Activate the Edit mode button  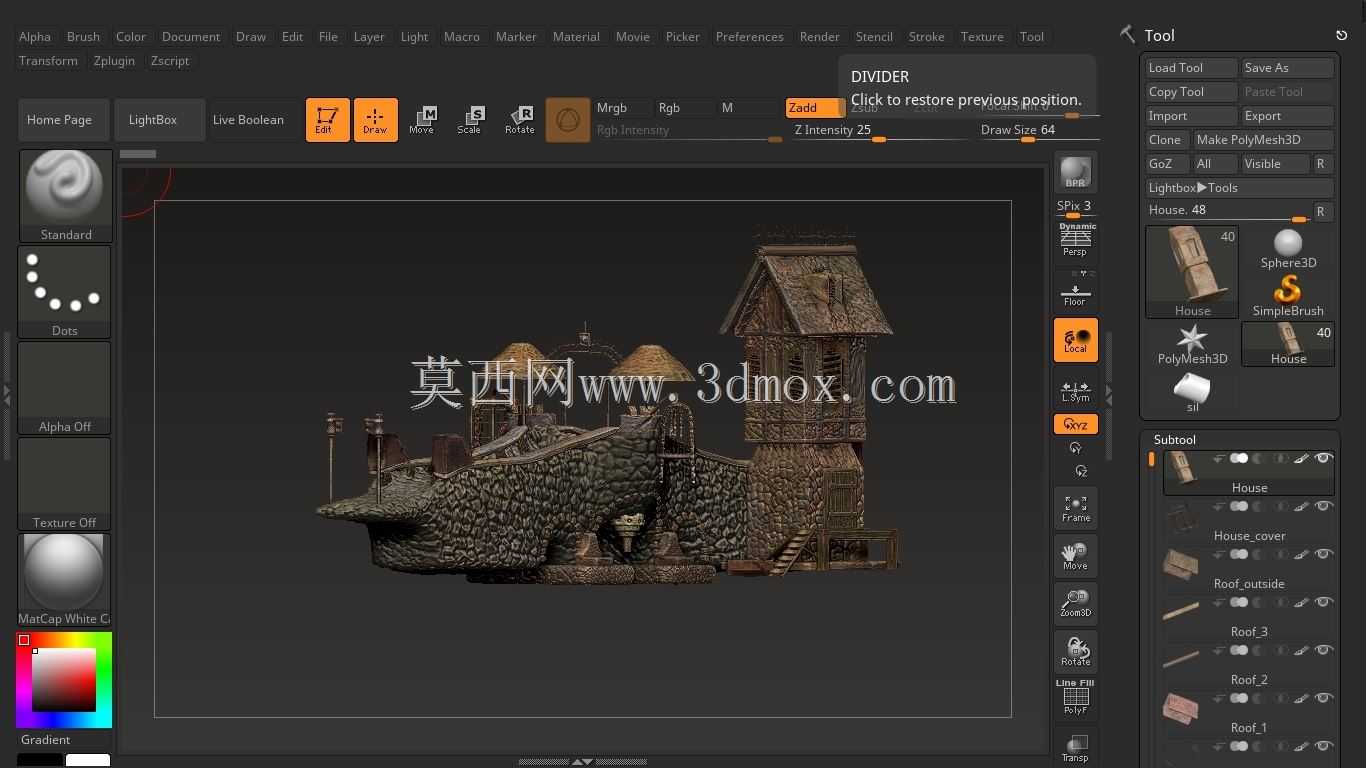point(328,120)
